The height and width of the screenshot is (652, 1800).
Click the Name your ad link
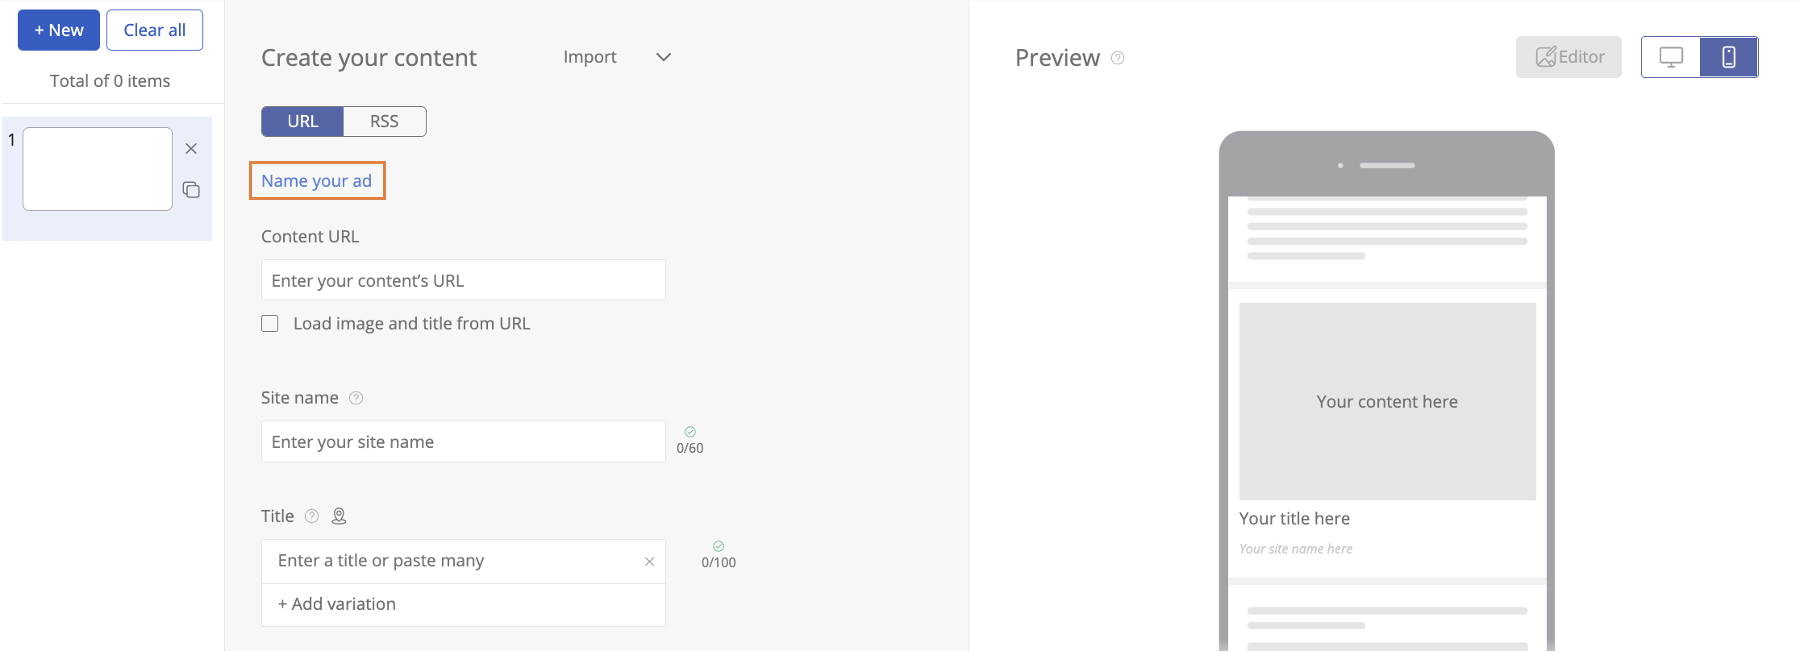(x=316, y=181)
